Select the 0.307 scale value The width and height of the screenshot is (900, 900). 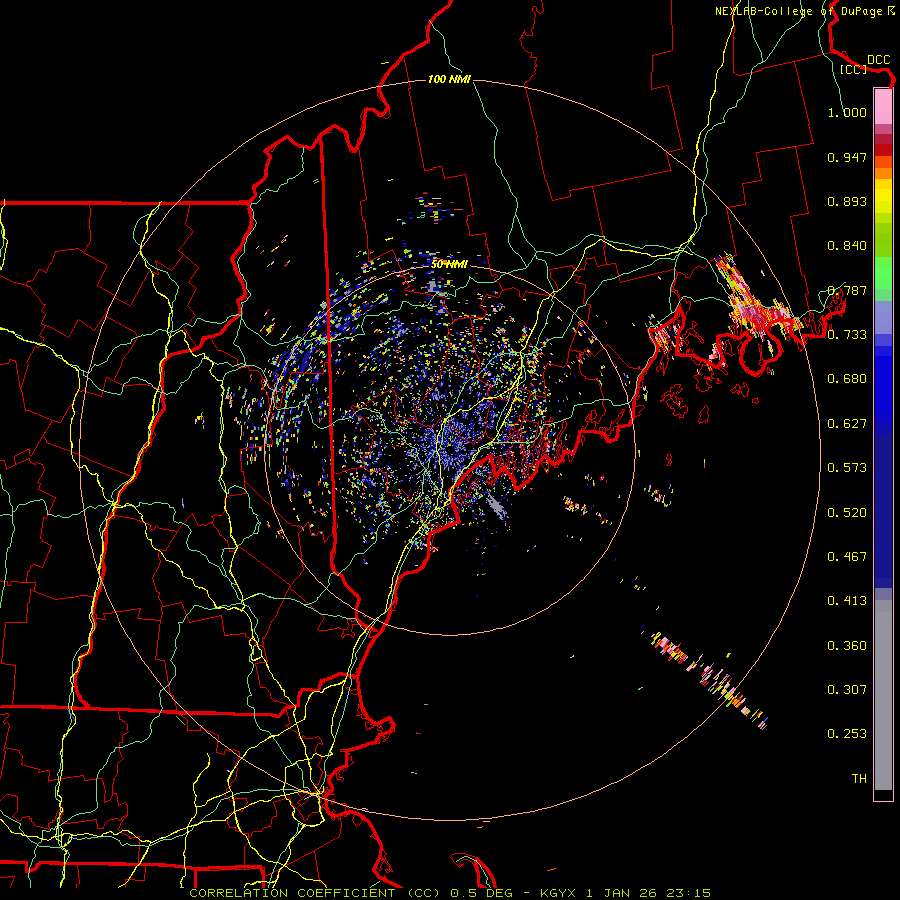[847, 690]
